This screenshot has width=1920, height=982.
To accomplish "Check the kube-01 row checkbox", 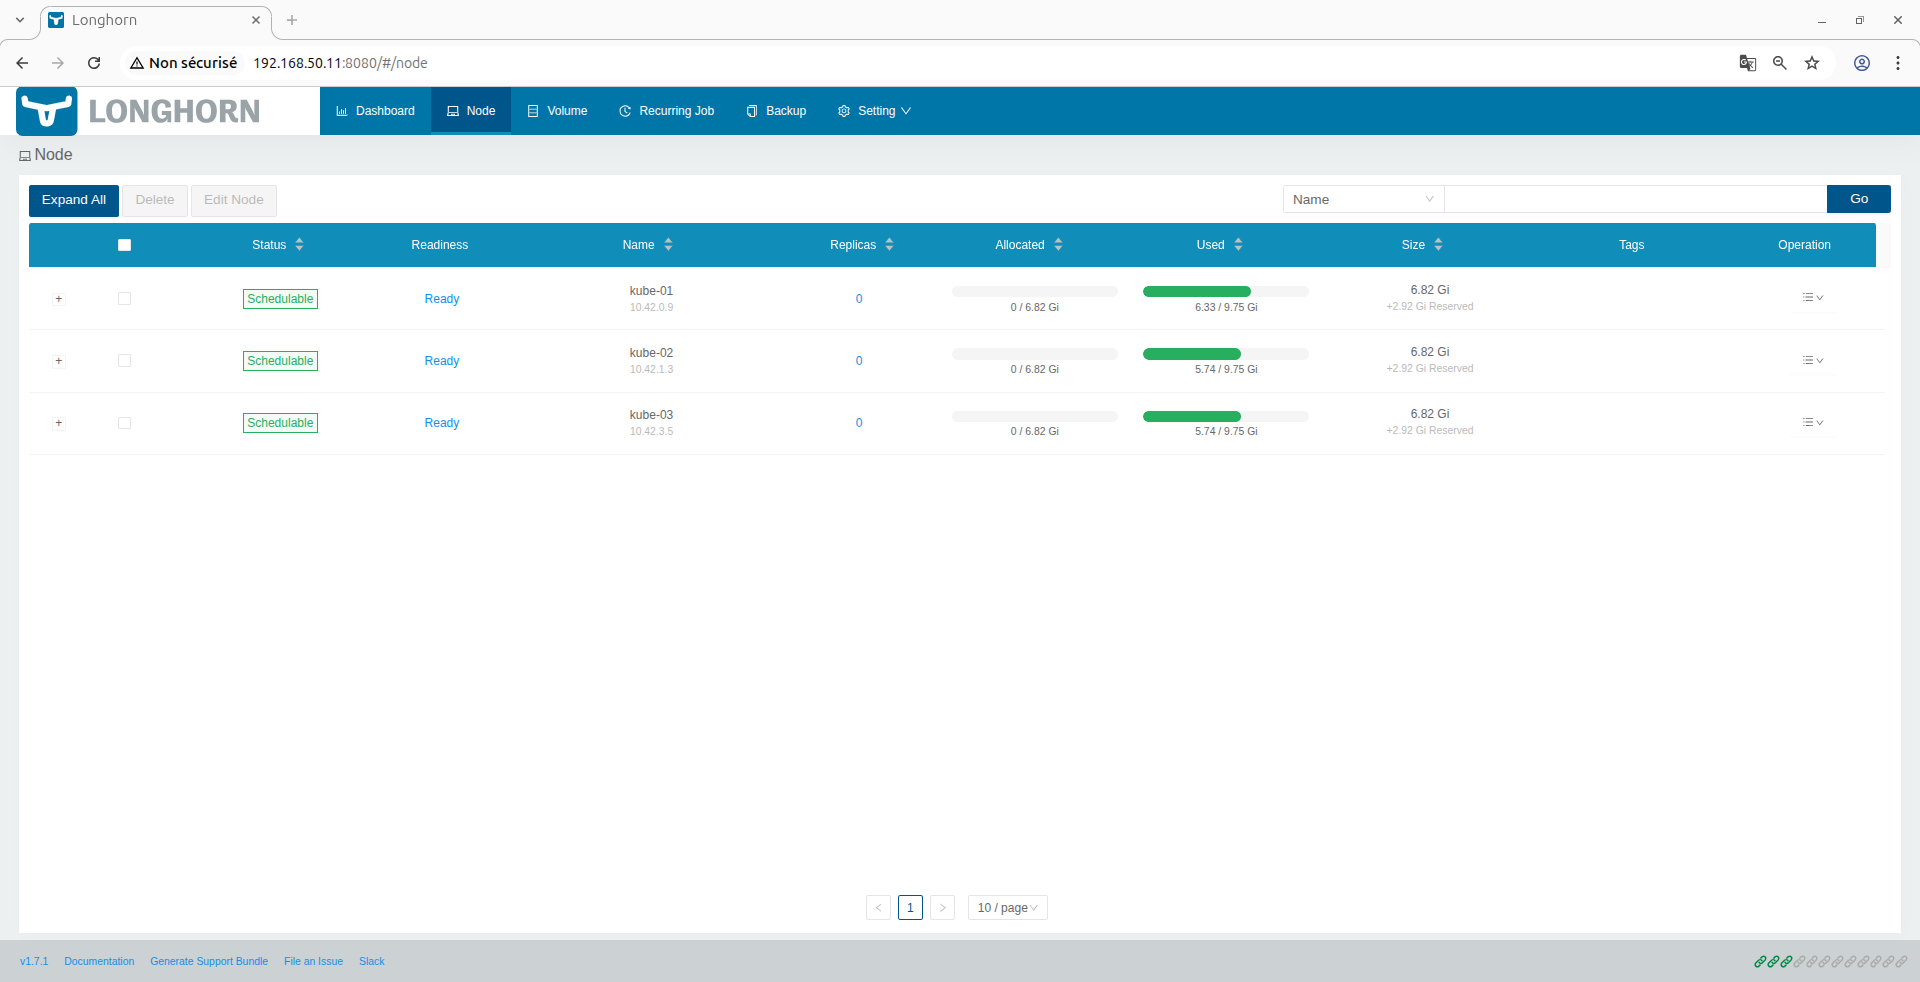I will pyautogui.click(x=124, y=299).
